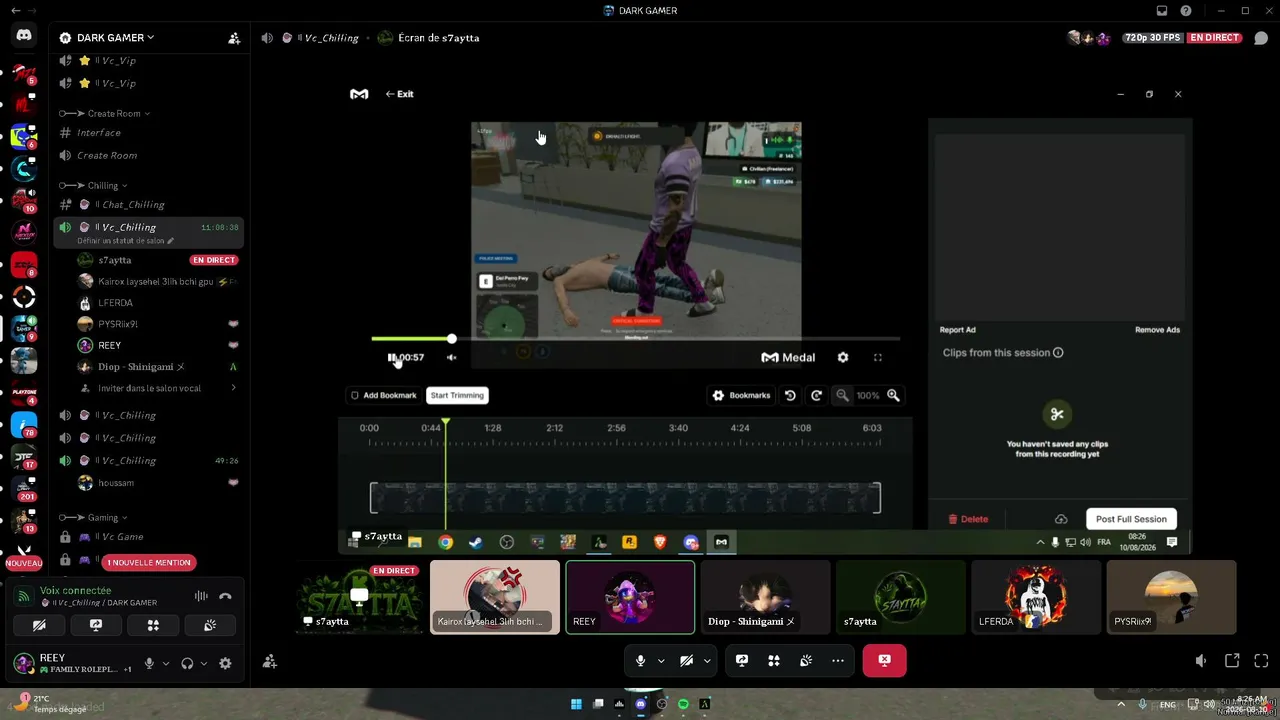Redo the edit in Medal
The height and width of the screenshot is (720, 1280).
click(816, 395)
